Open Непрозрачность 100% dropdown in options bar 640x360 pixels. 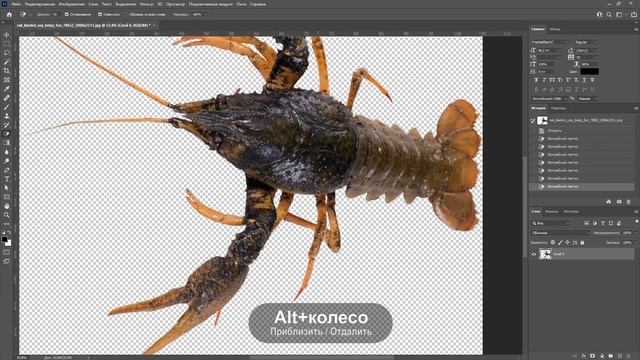[x=205, y=14]
